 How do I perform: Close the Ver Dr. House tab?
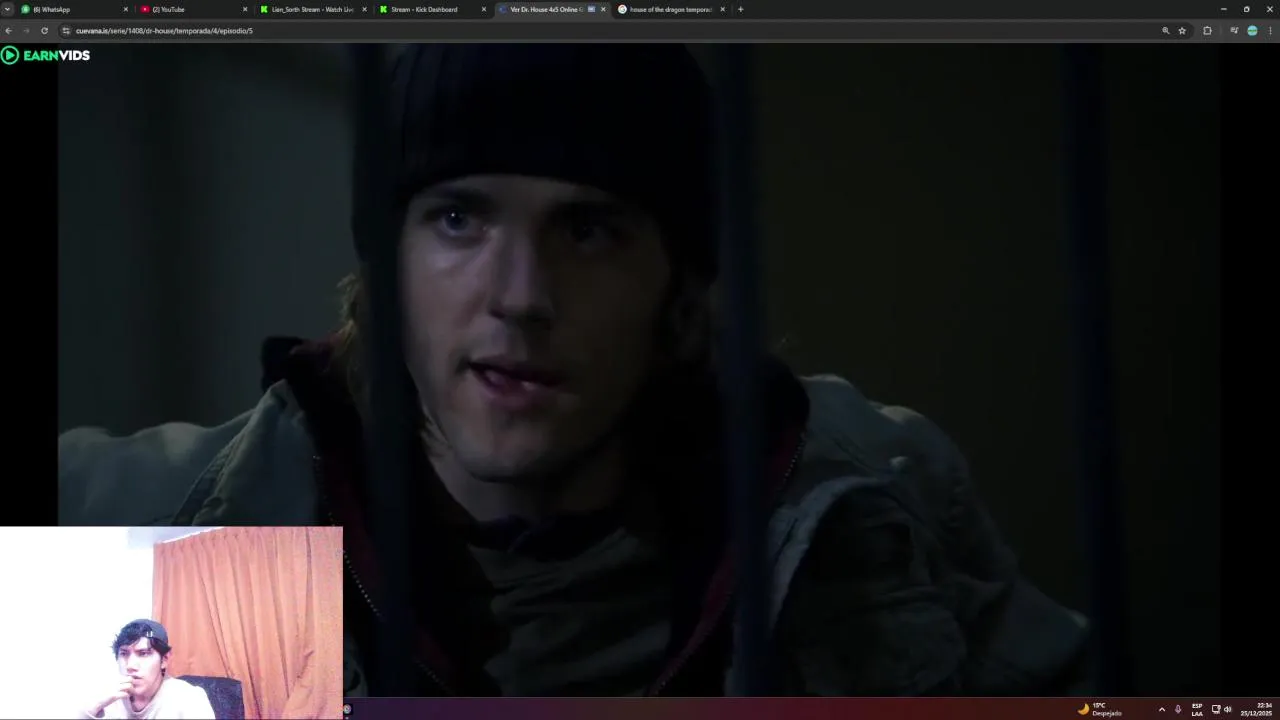(x=603, y=9)
